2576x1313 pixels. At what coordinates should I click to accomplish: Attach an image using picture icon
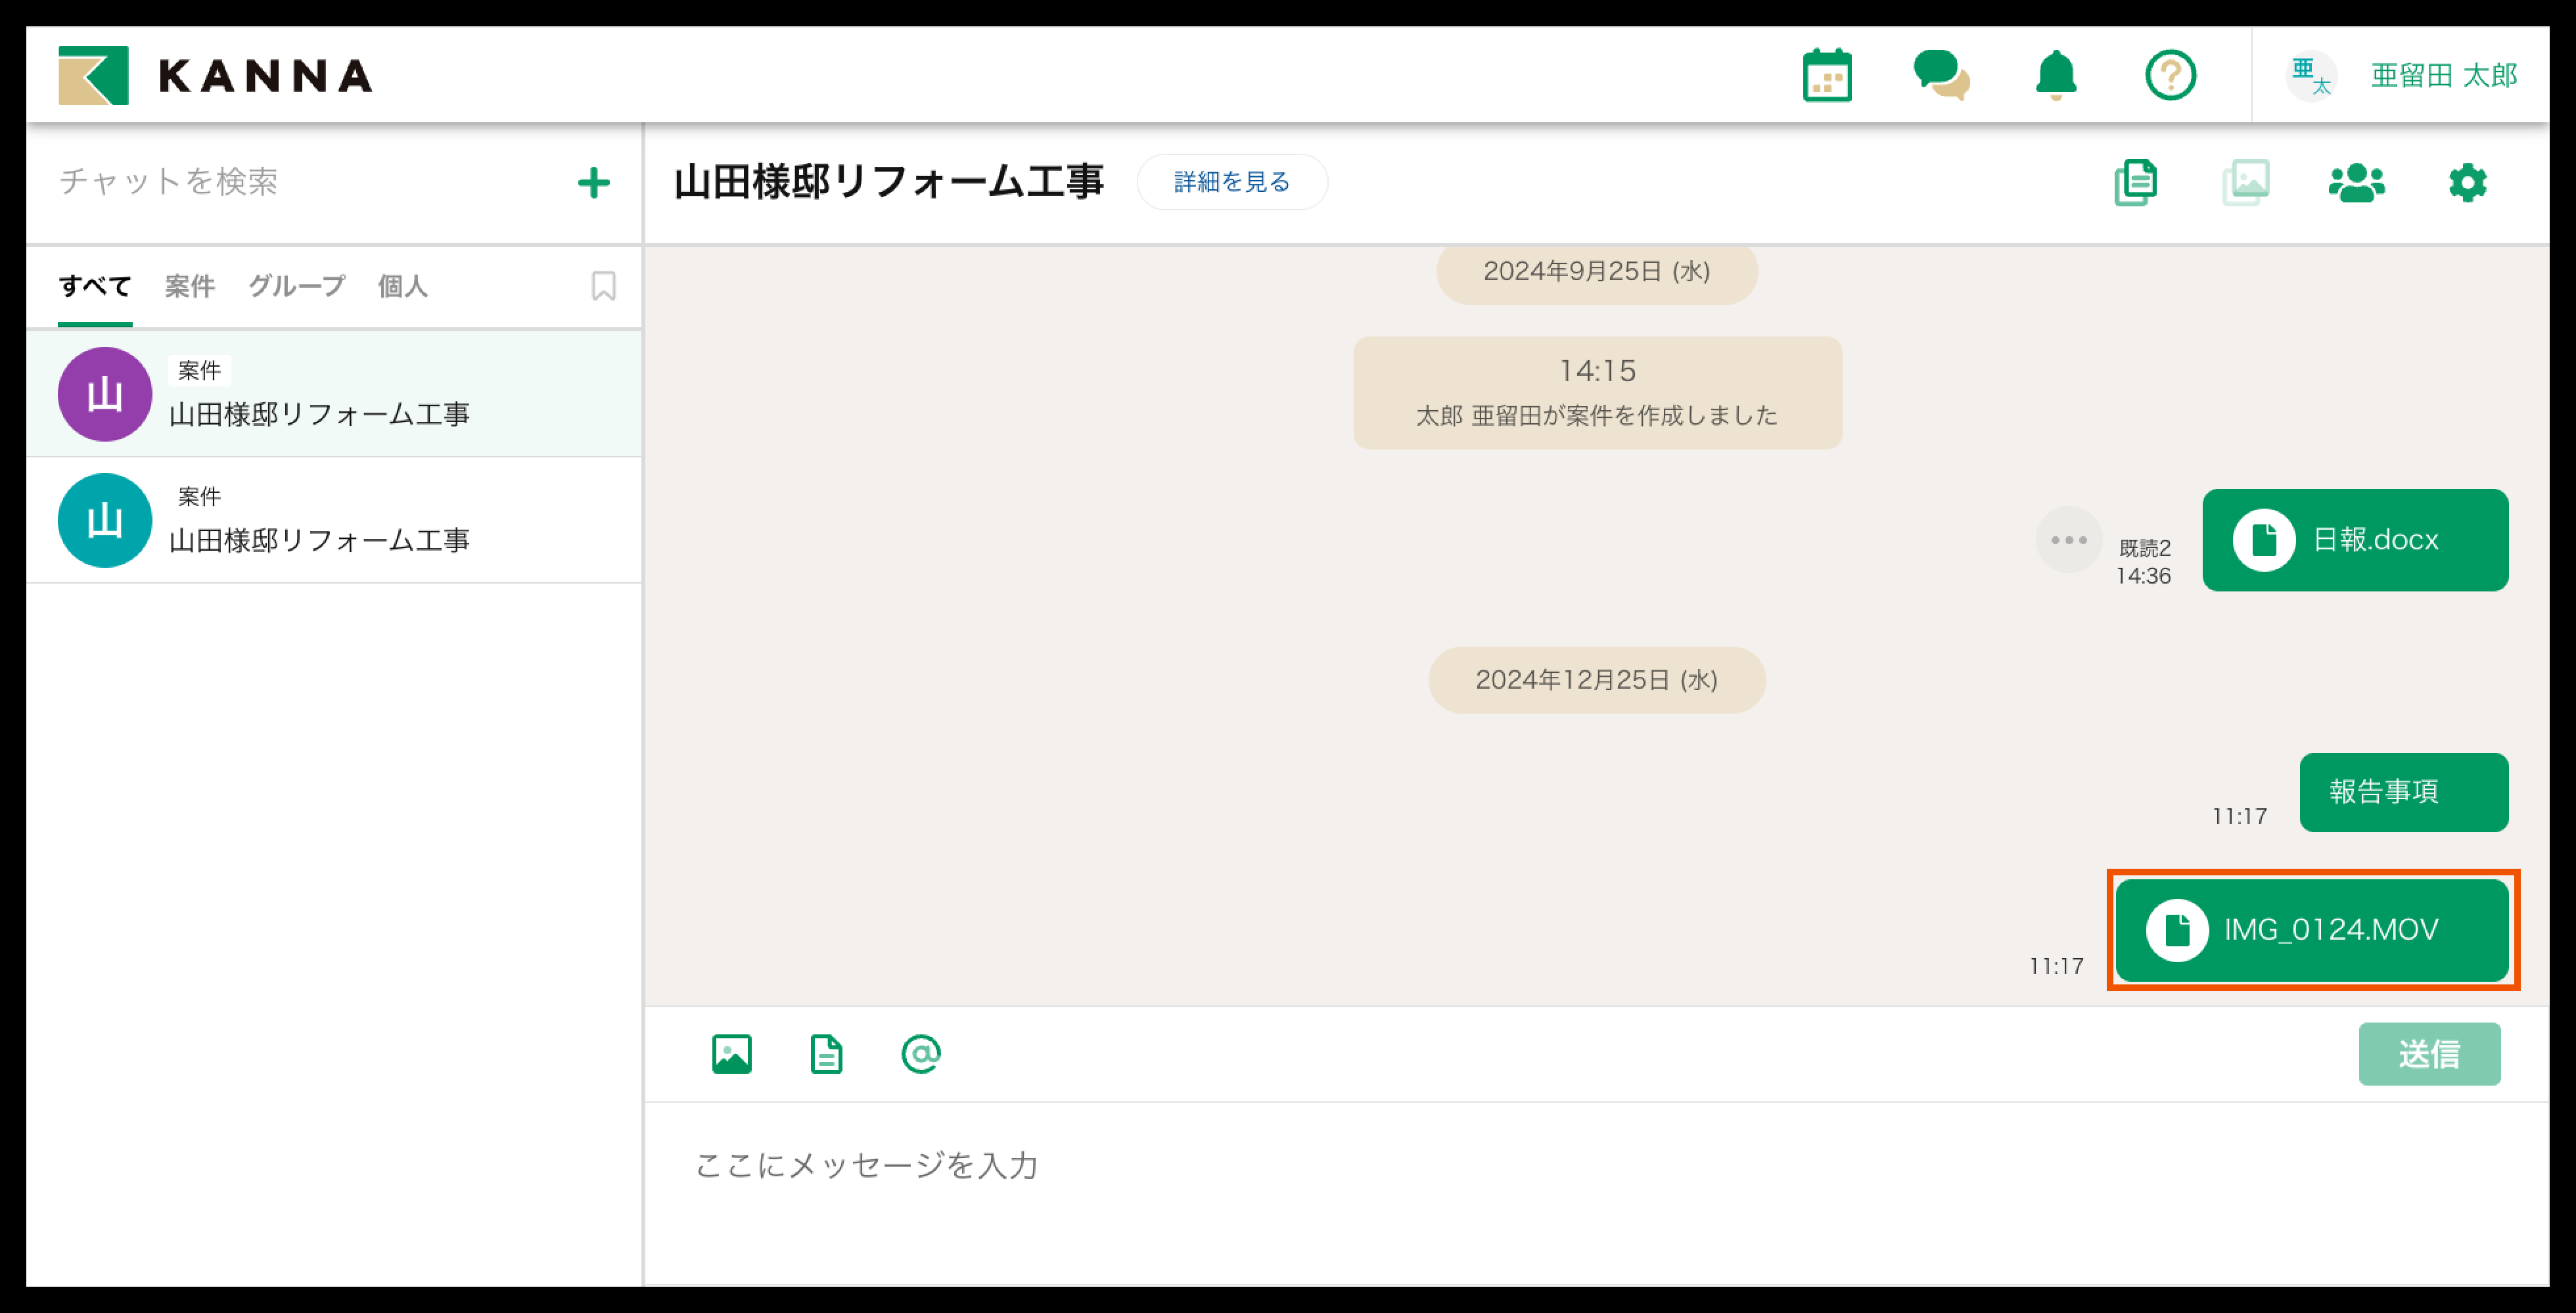731,1054
